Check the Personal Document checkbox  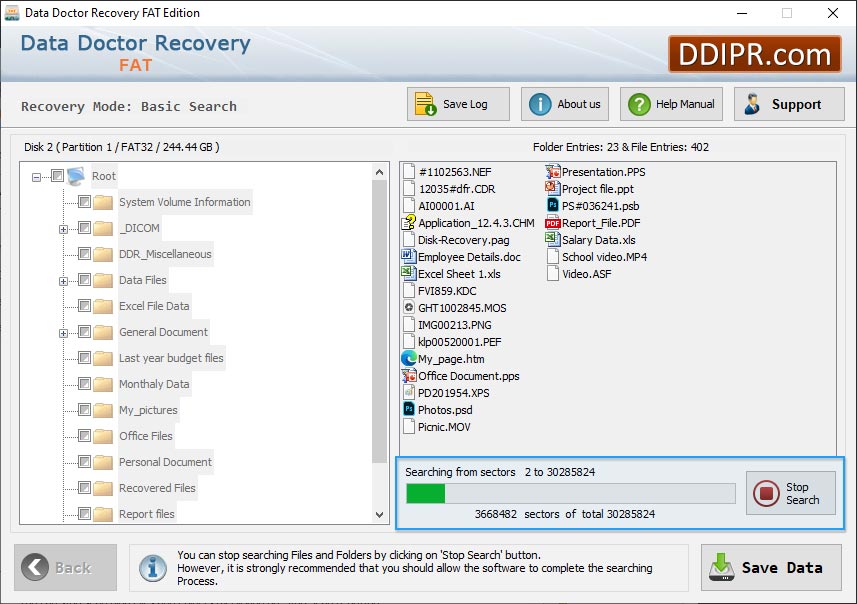(84, 462)
